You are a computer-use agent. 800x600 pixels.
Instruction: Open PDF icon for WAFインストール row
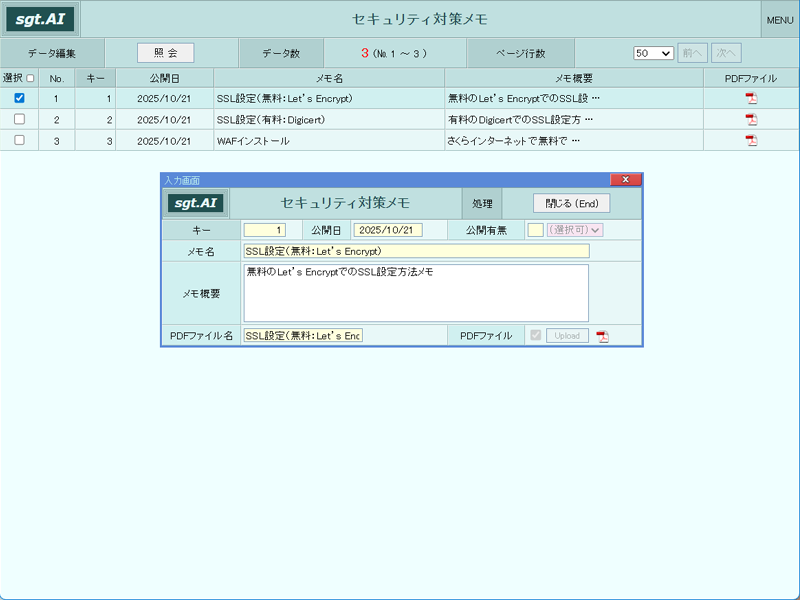751,140
